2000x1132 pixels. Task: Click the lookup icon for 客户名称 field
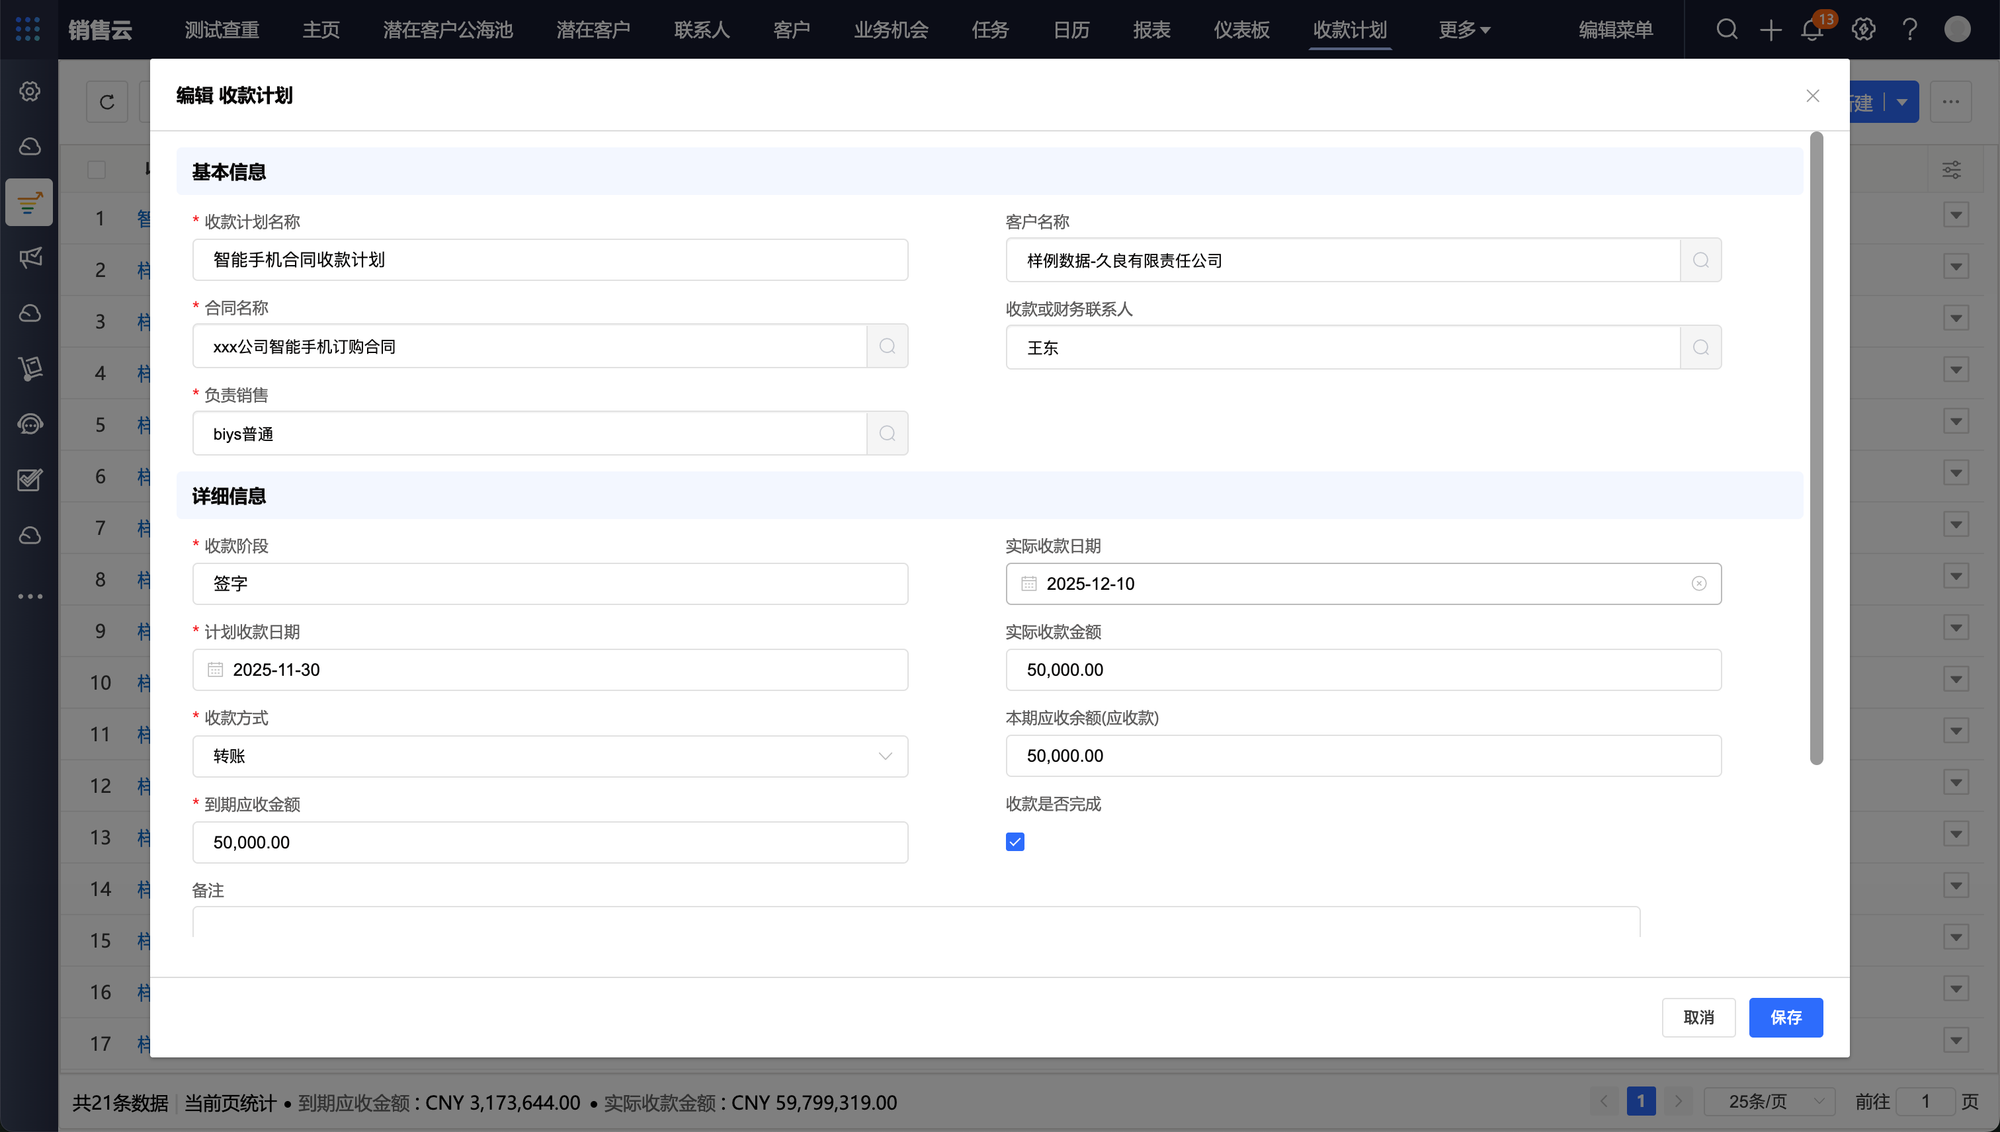(1700, 260)
